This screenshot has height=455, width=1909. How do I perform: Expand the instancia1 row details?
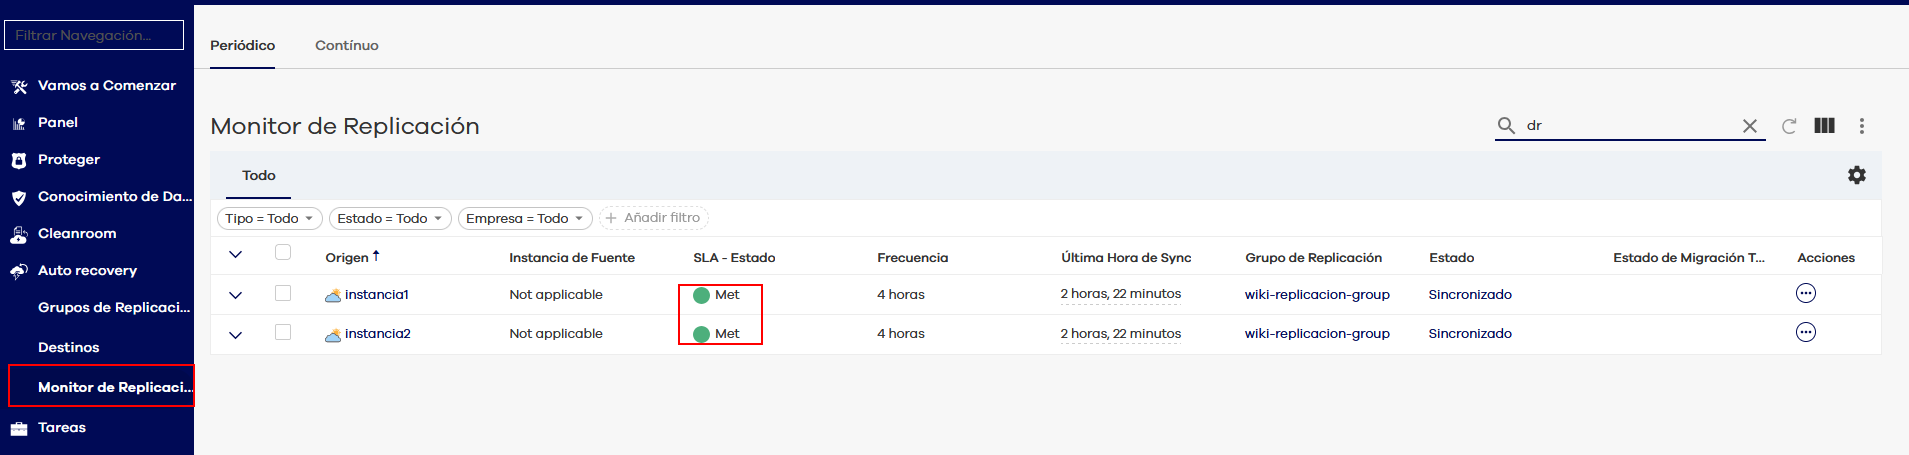tap(235, 295)
